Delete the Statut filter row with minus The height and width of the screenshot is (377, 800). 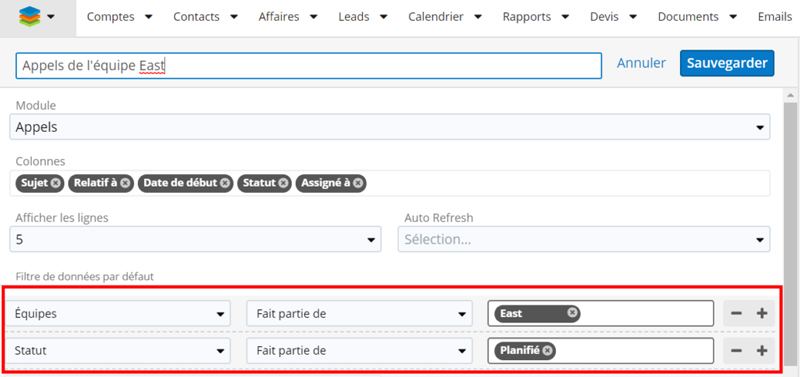[736, 350]
